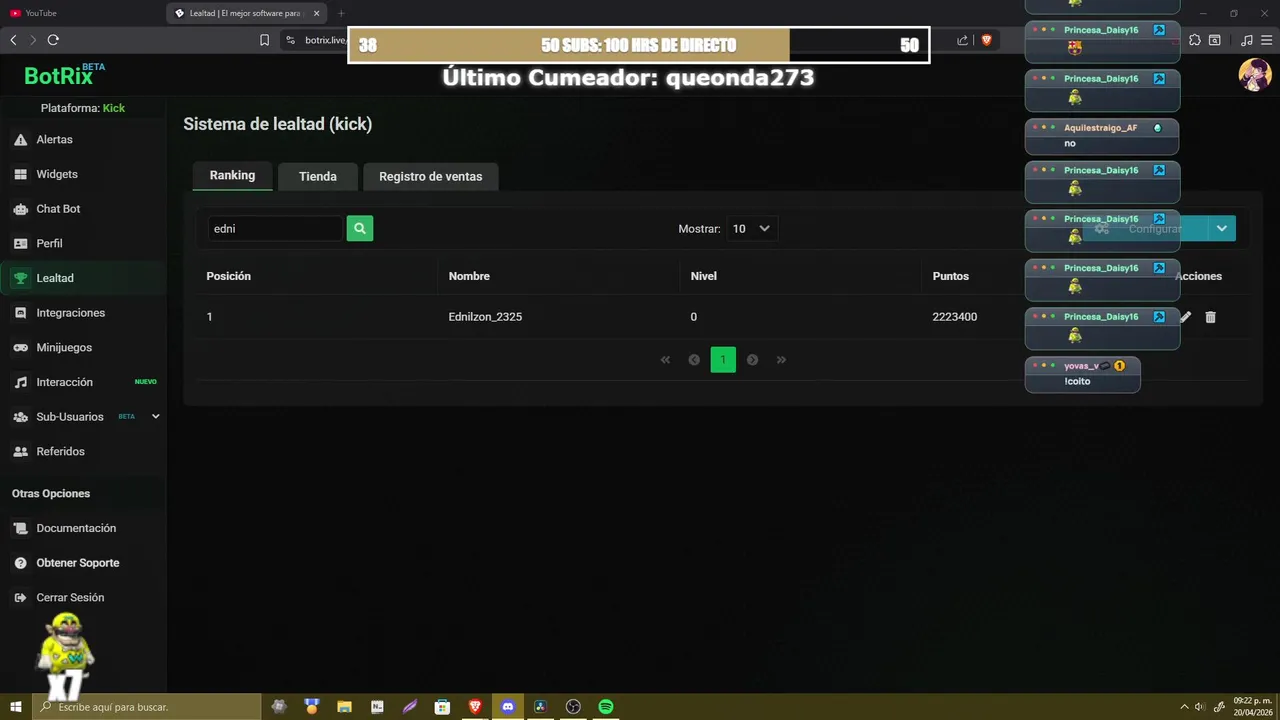
Task: Bookmark this page in the address bar
Action: click(264, 40)
